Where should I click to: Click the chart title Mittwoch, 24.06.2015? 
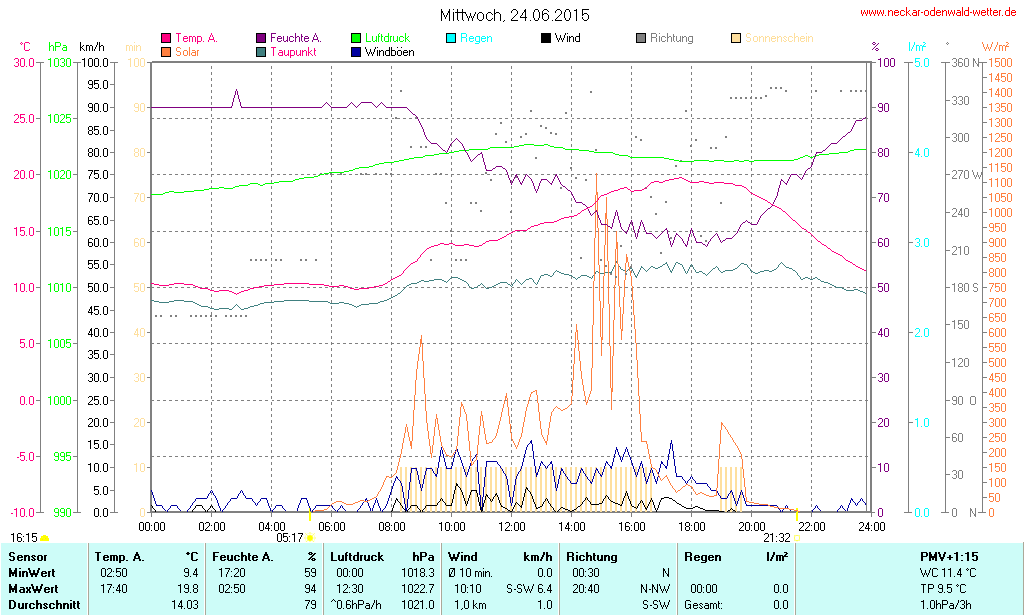(x=514, y=15)
